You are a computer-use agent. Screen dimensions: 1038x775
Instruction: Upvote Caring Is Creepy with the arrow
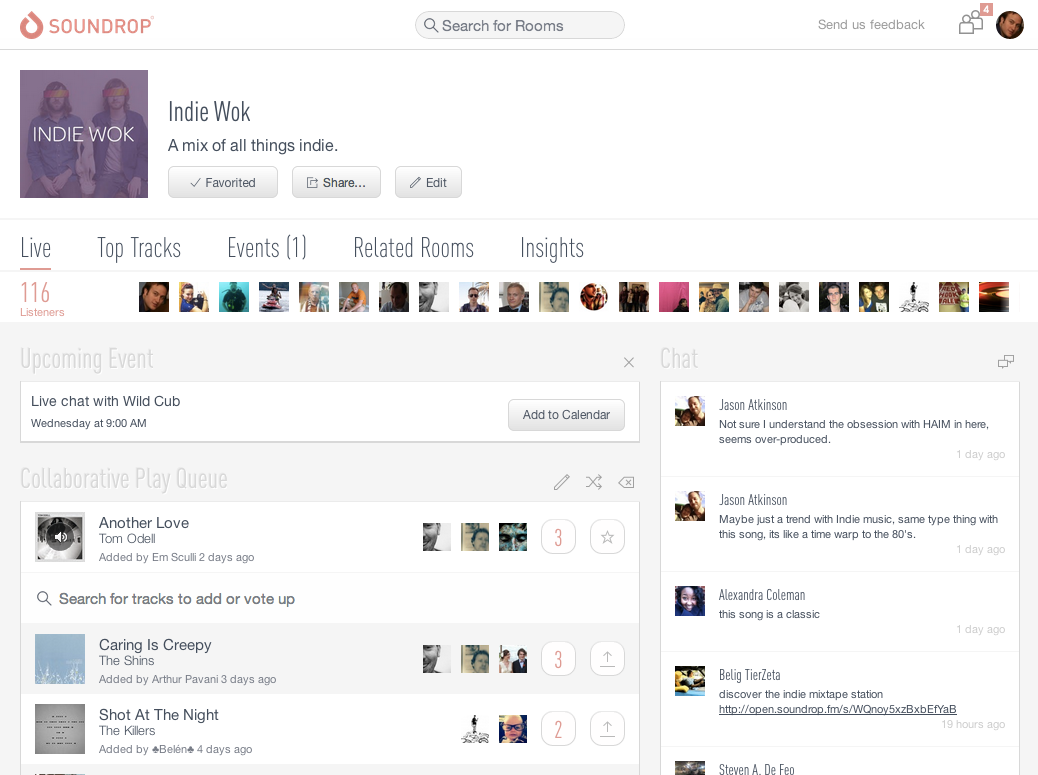pyautogui.click(x=607, y=659)
